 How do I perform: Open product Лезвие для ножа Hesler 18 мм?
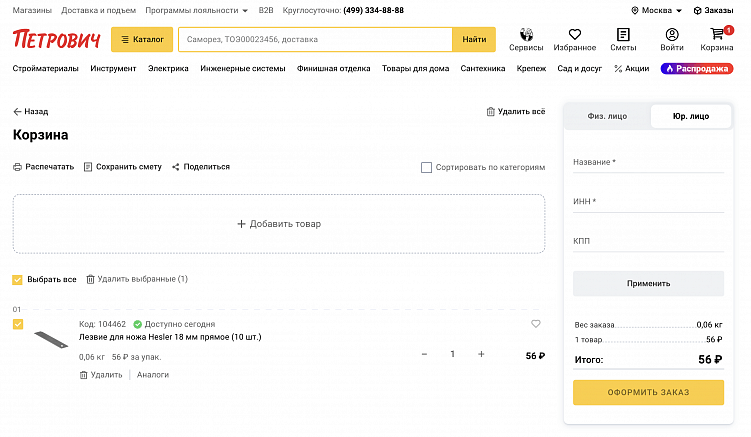click(170, 337)
